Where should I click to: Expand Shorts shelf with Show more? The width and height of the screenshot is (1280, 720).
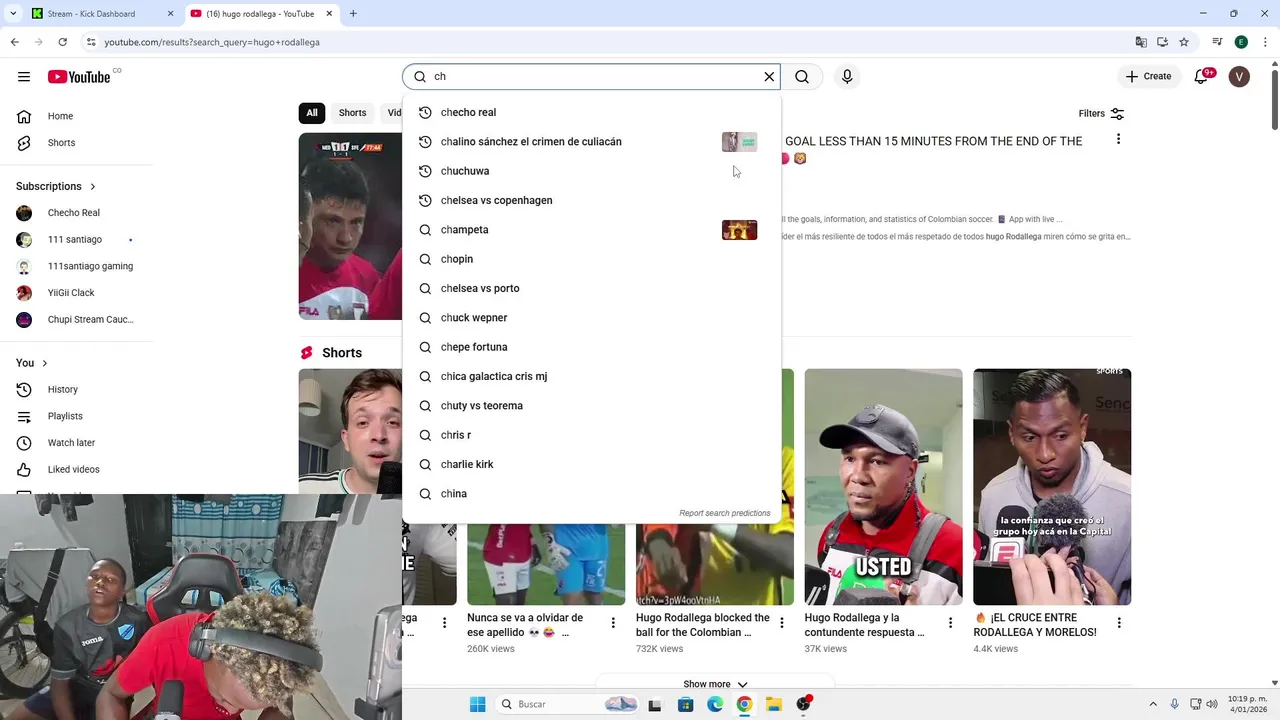[715, 684]
